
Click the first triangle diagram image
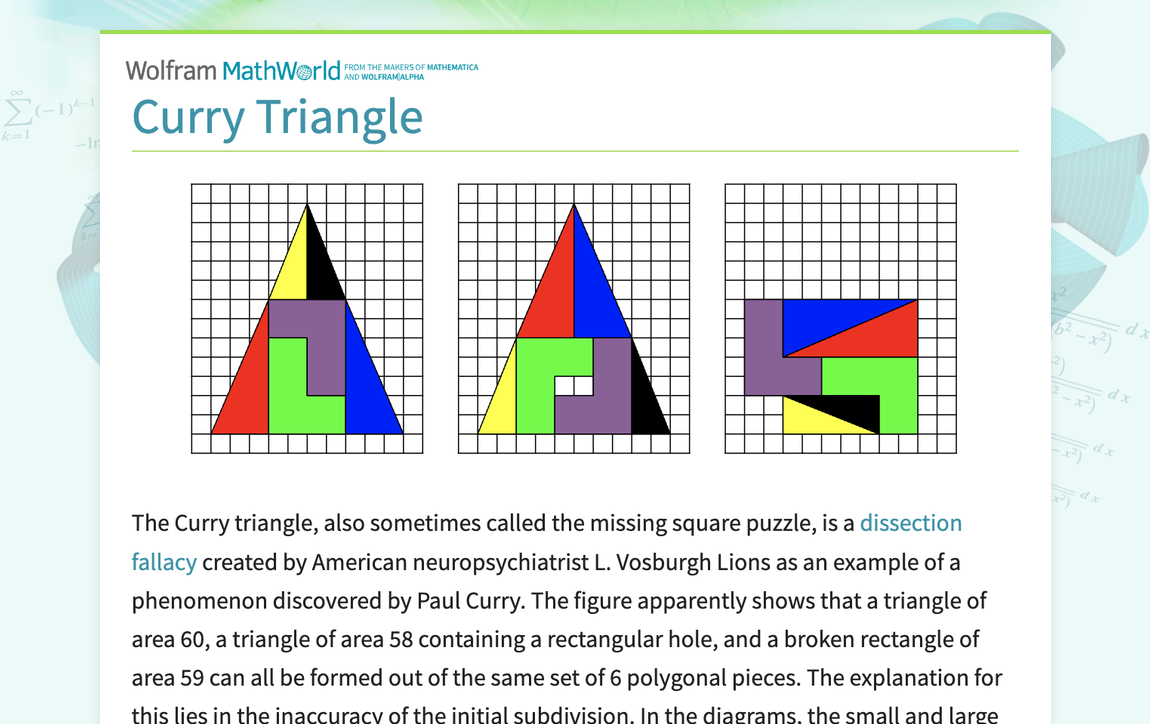[x=306, y=318]
